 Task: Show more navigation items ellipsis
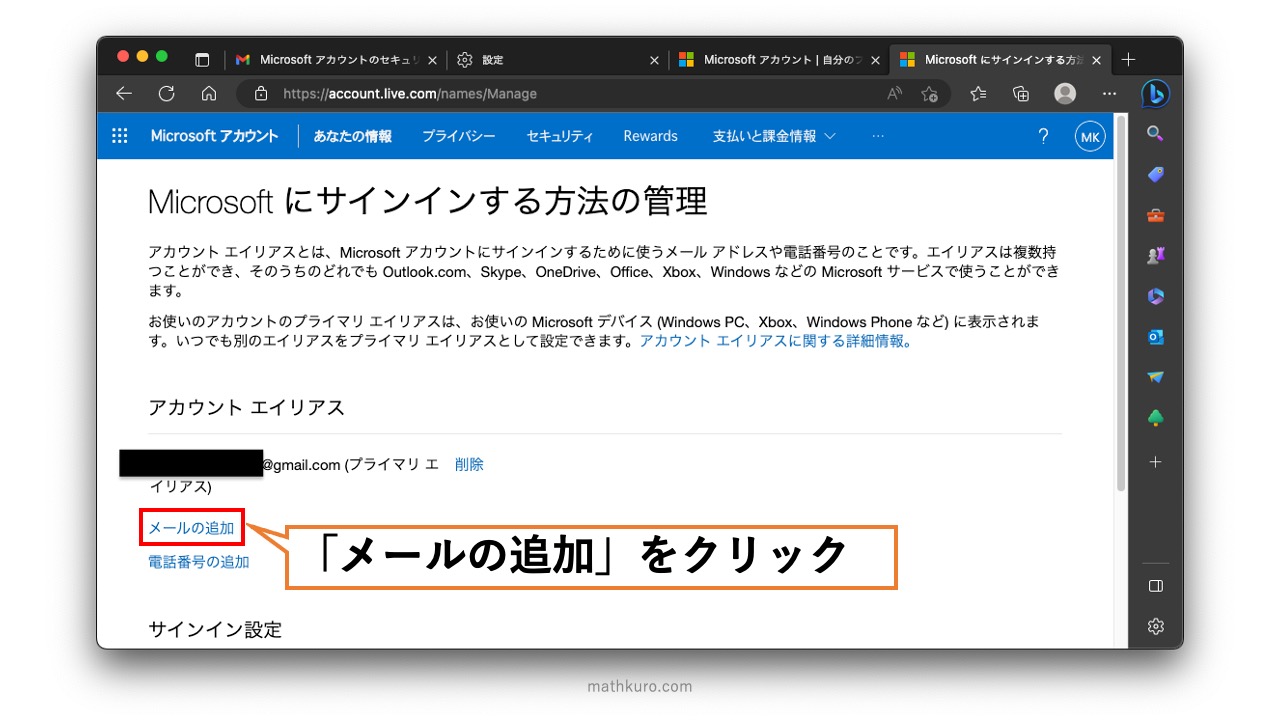pyautogui.click(x=878, y=136)
